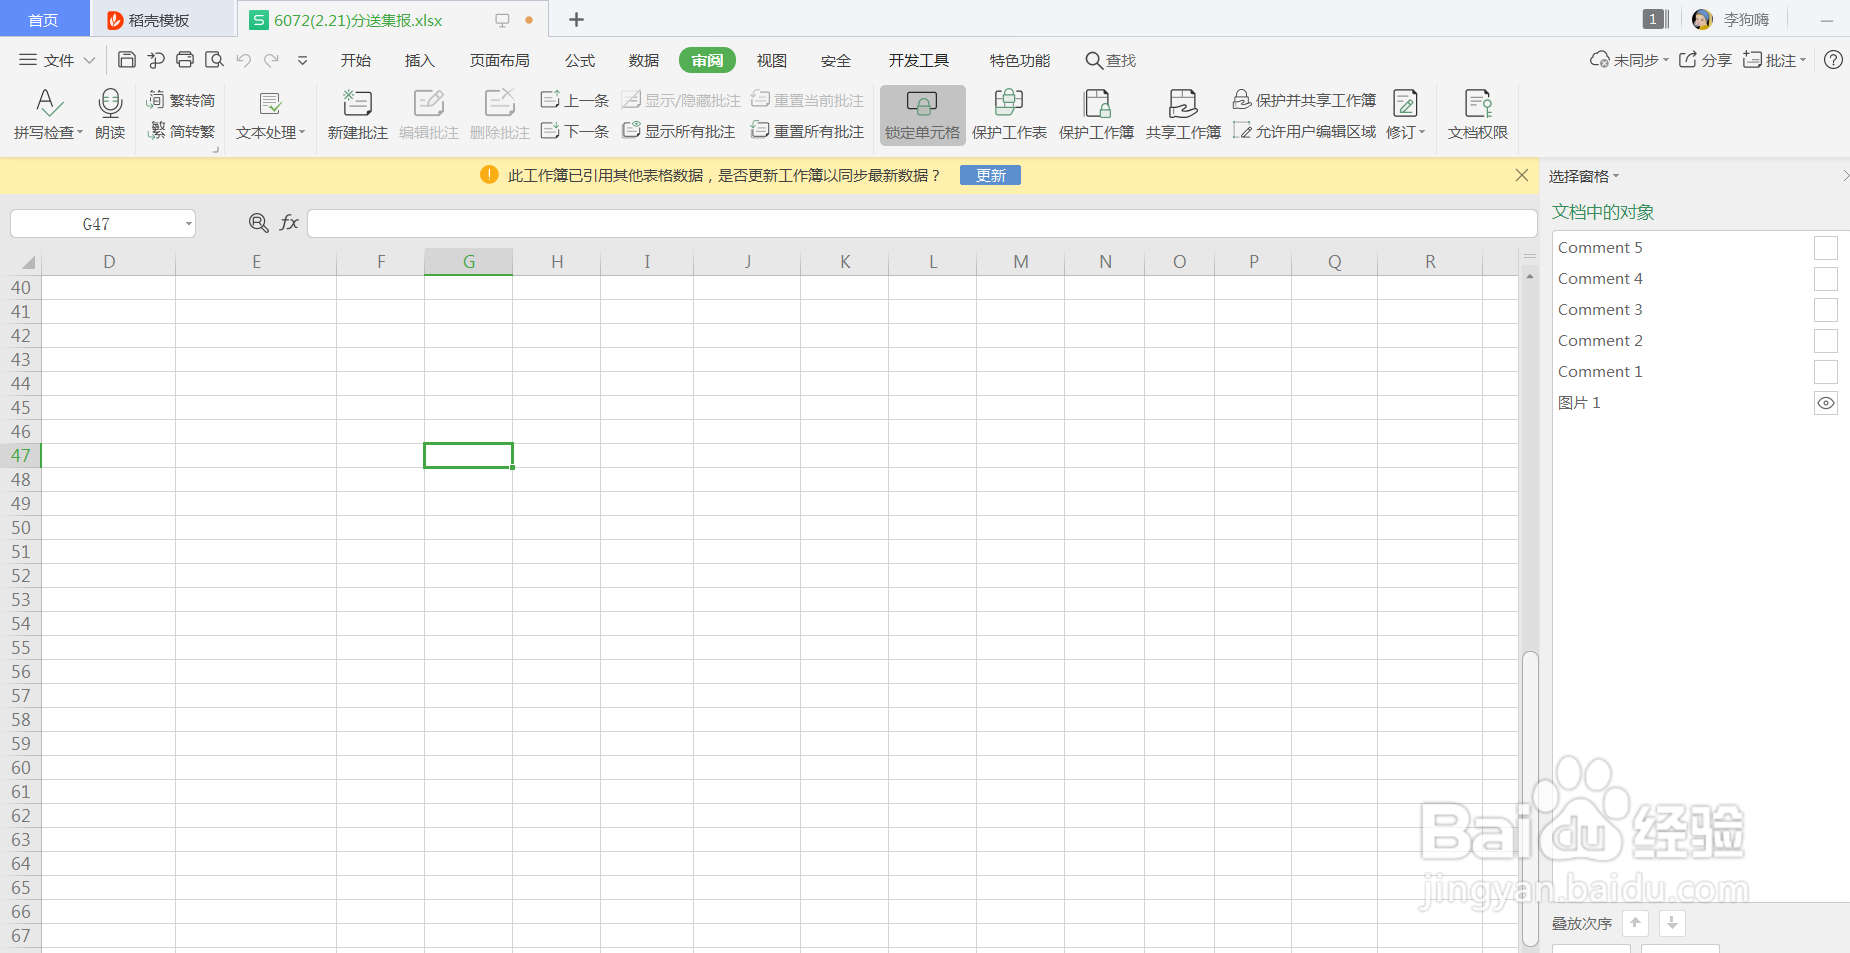Viewport: 1850px width, 953px height.
Task: Click the 更新 button in notification bar
Action: 990,175
